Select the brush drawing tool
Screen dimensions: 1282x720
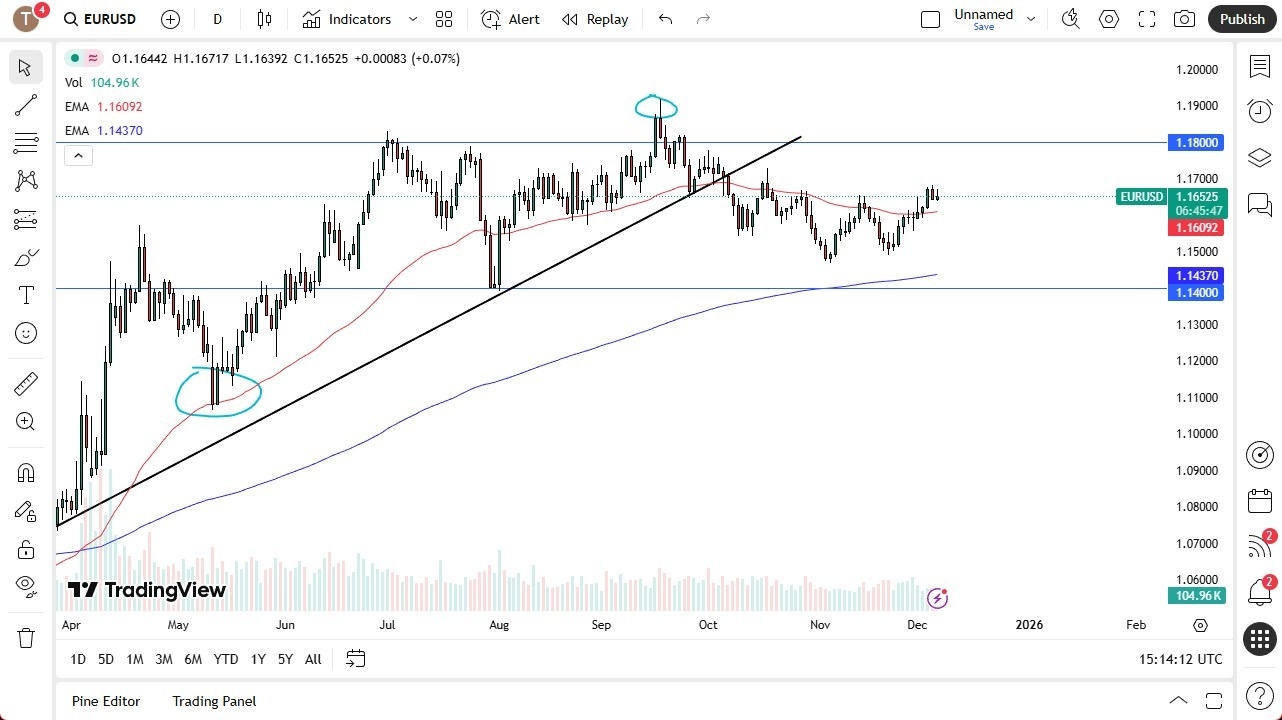[25, 257]
